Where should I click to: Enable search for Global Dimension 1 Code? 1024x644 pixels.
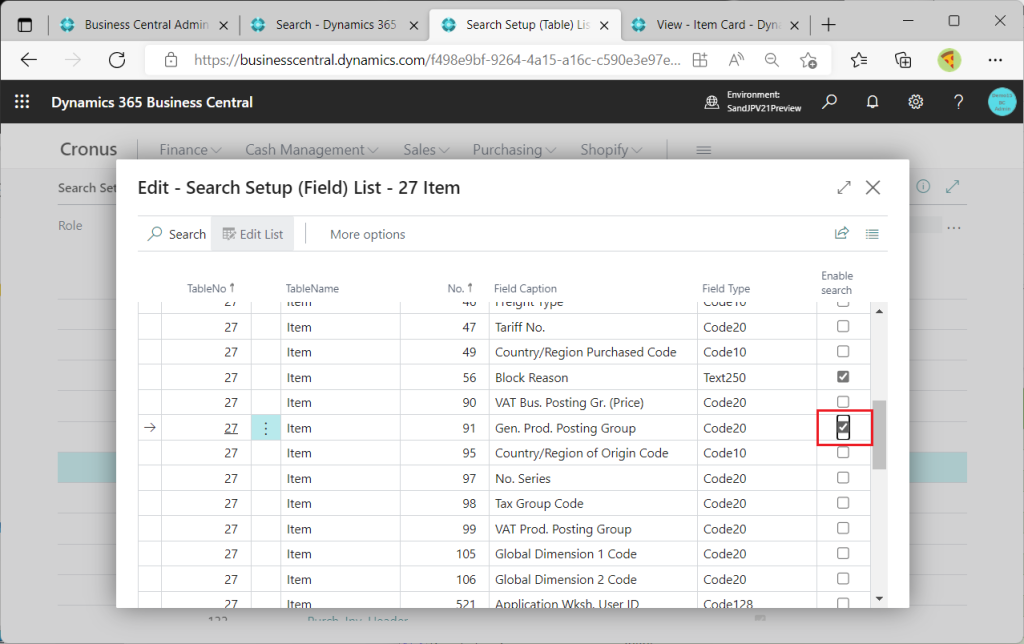[843, 553]
